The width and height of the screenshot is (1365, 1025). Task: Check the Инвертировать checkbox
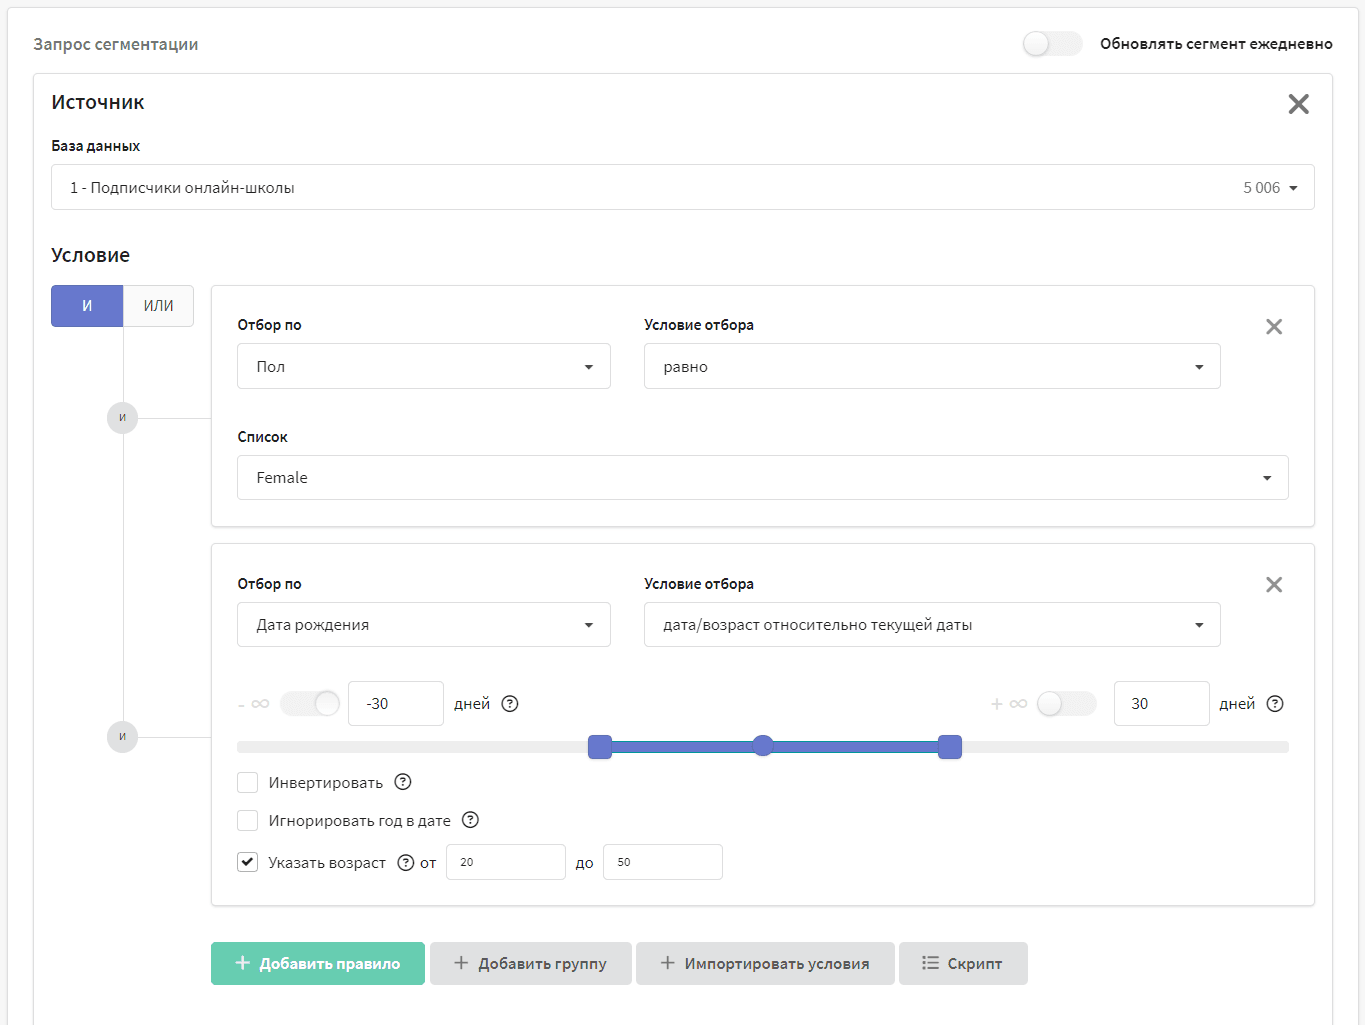pyautogui.click(x=248, y=782)
